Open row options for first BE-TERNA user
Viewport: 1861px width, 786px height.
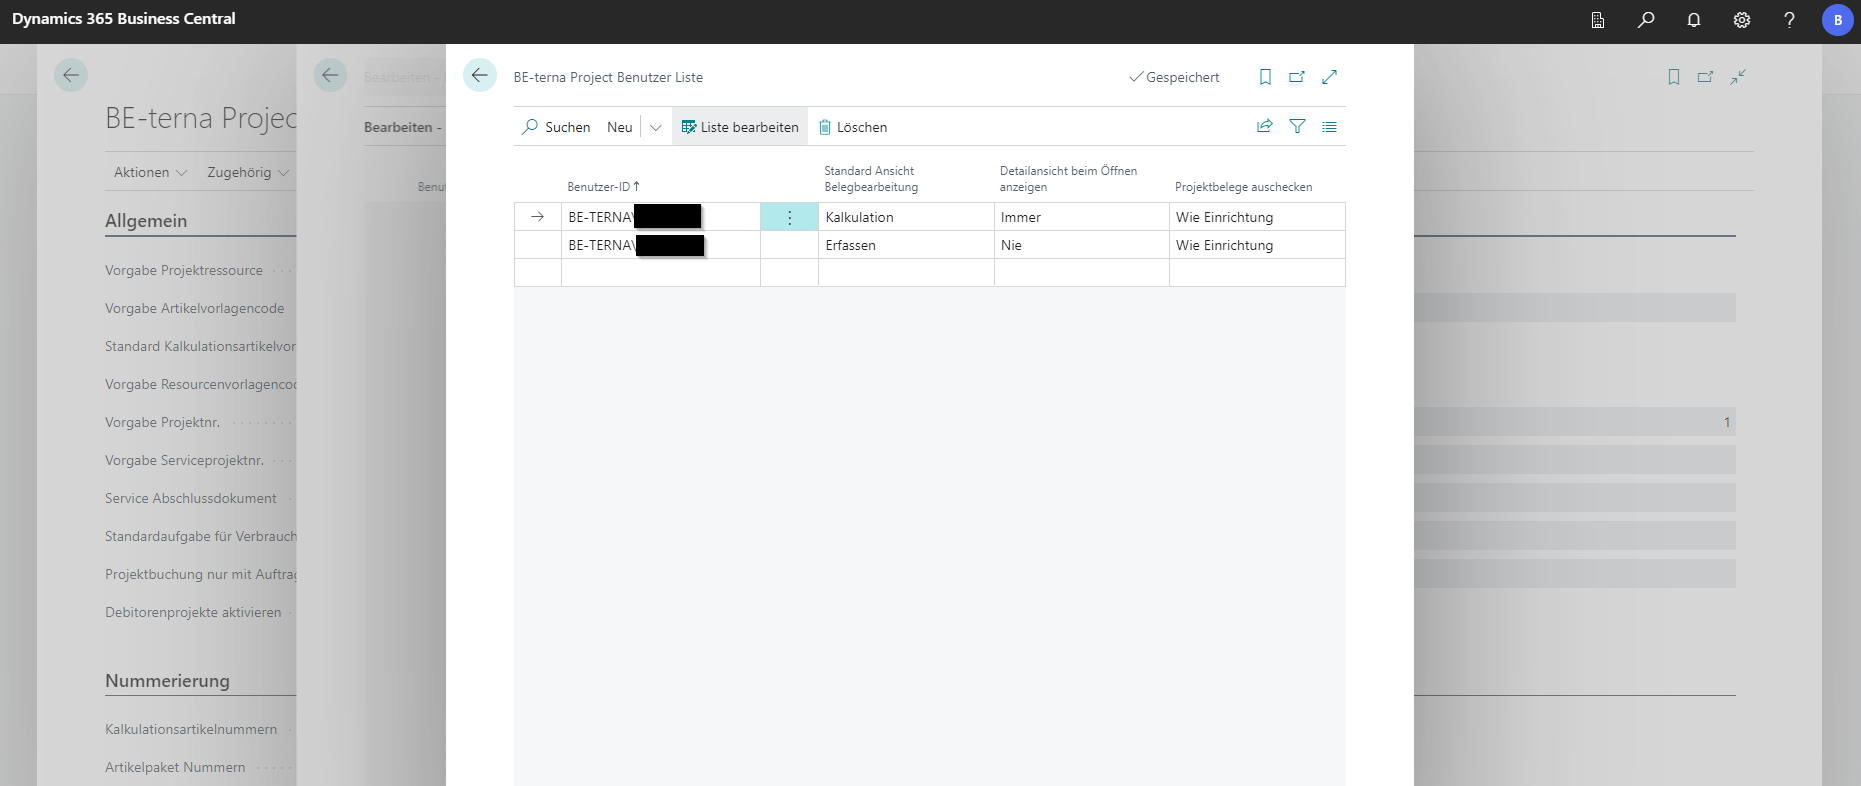(x=789, y=217)
